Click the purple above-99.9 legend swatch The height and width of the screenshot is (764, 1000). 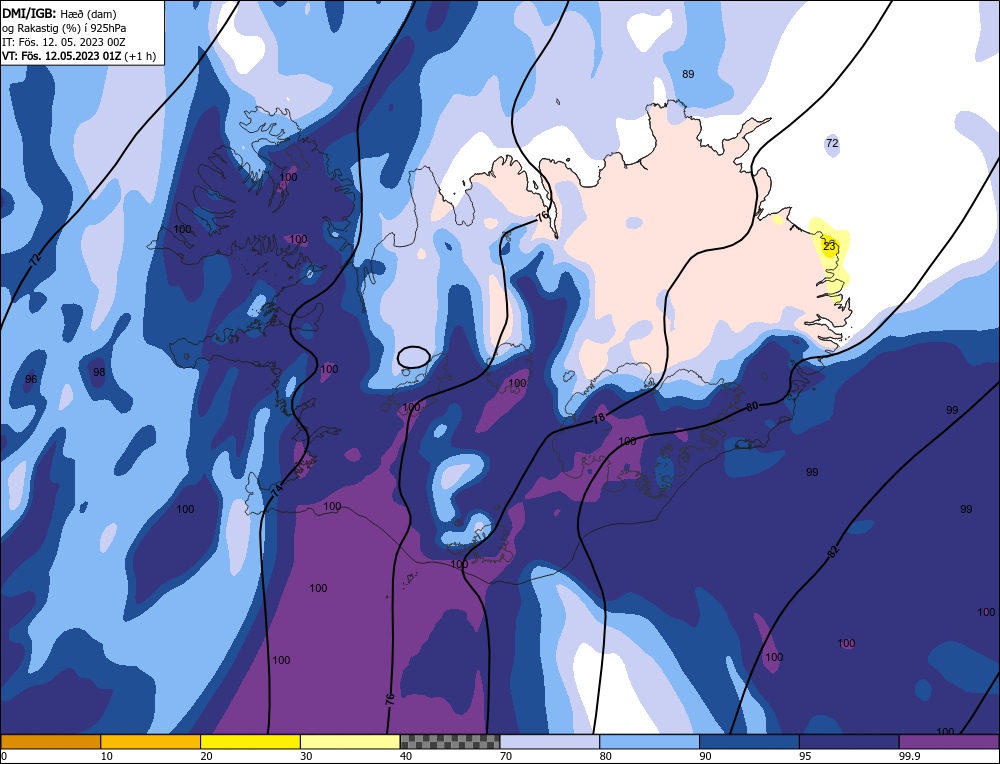(949, 741)
